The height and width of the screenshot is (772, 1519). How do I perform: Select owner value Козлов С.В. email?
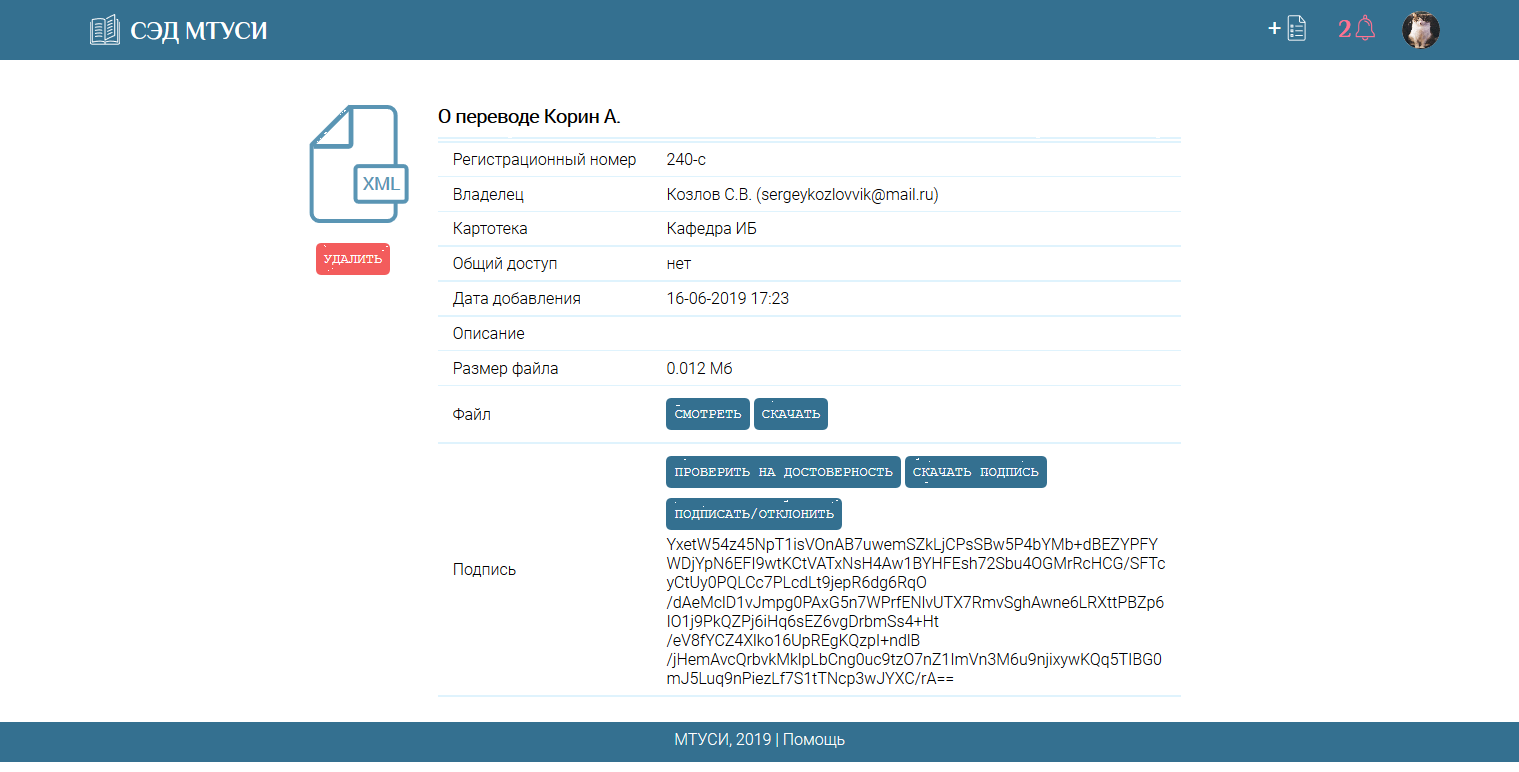pos(803,195)
